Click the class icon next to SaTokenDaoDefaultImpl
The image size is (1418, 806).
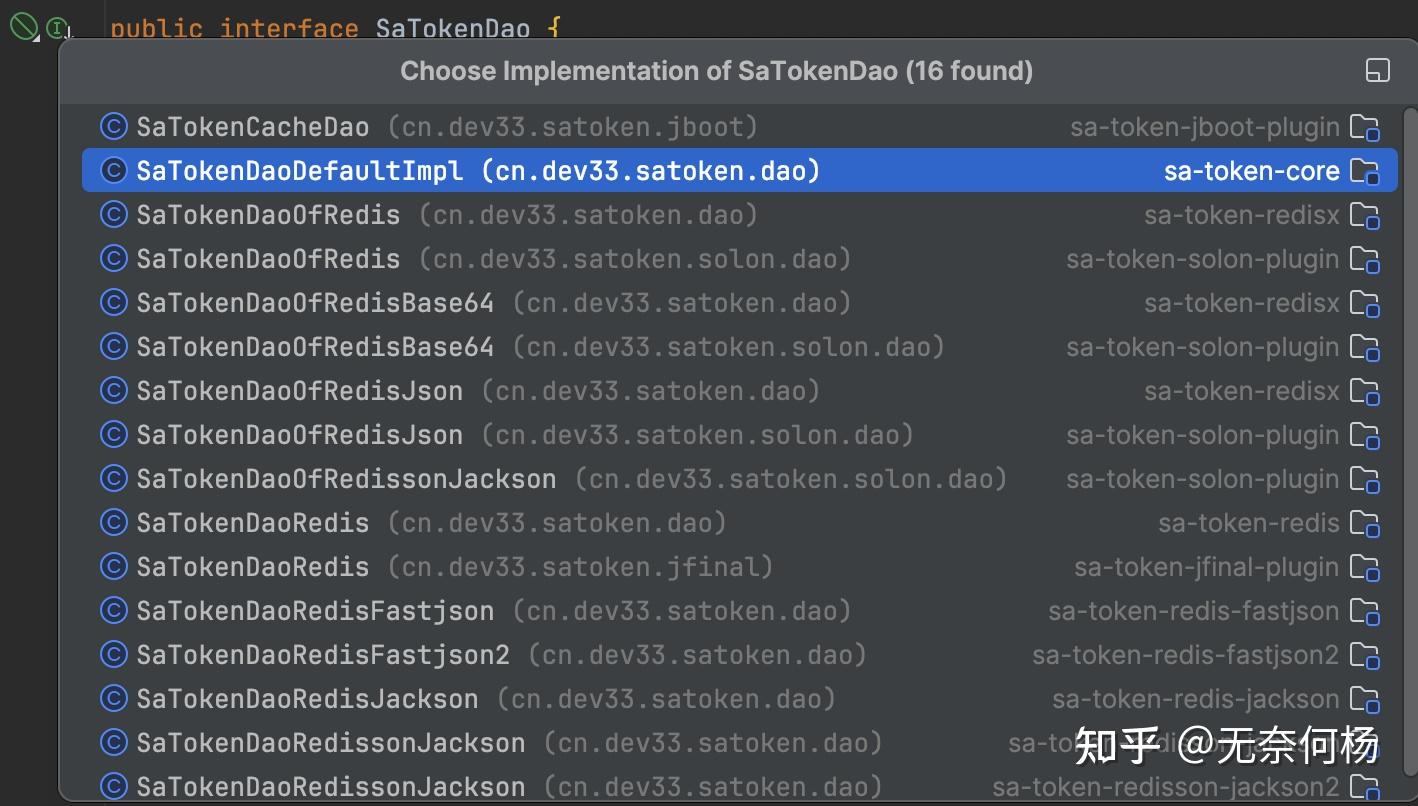point(114,171)
